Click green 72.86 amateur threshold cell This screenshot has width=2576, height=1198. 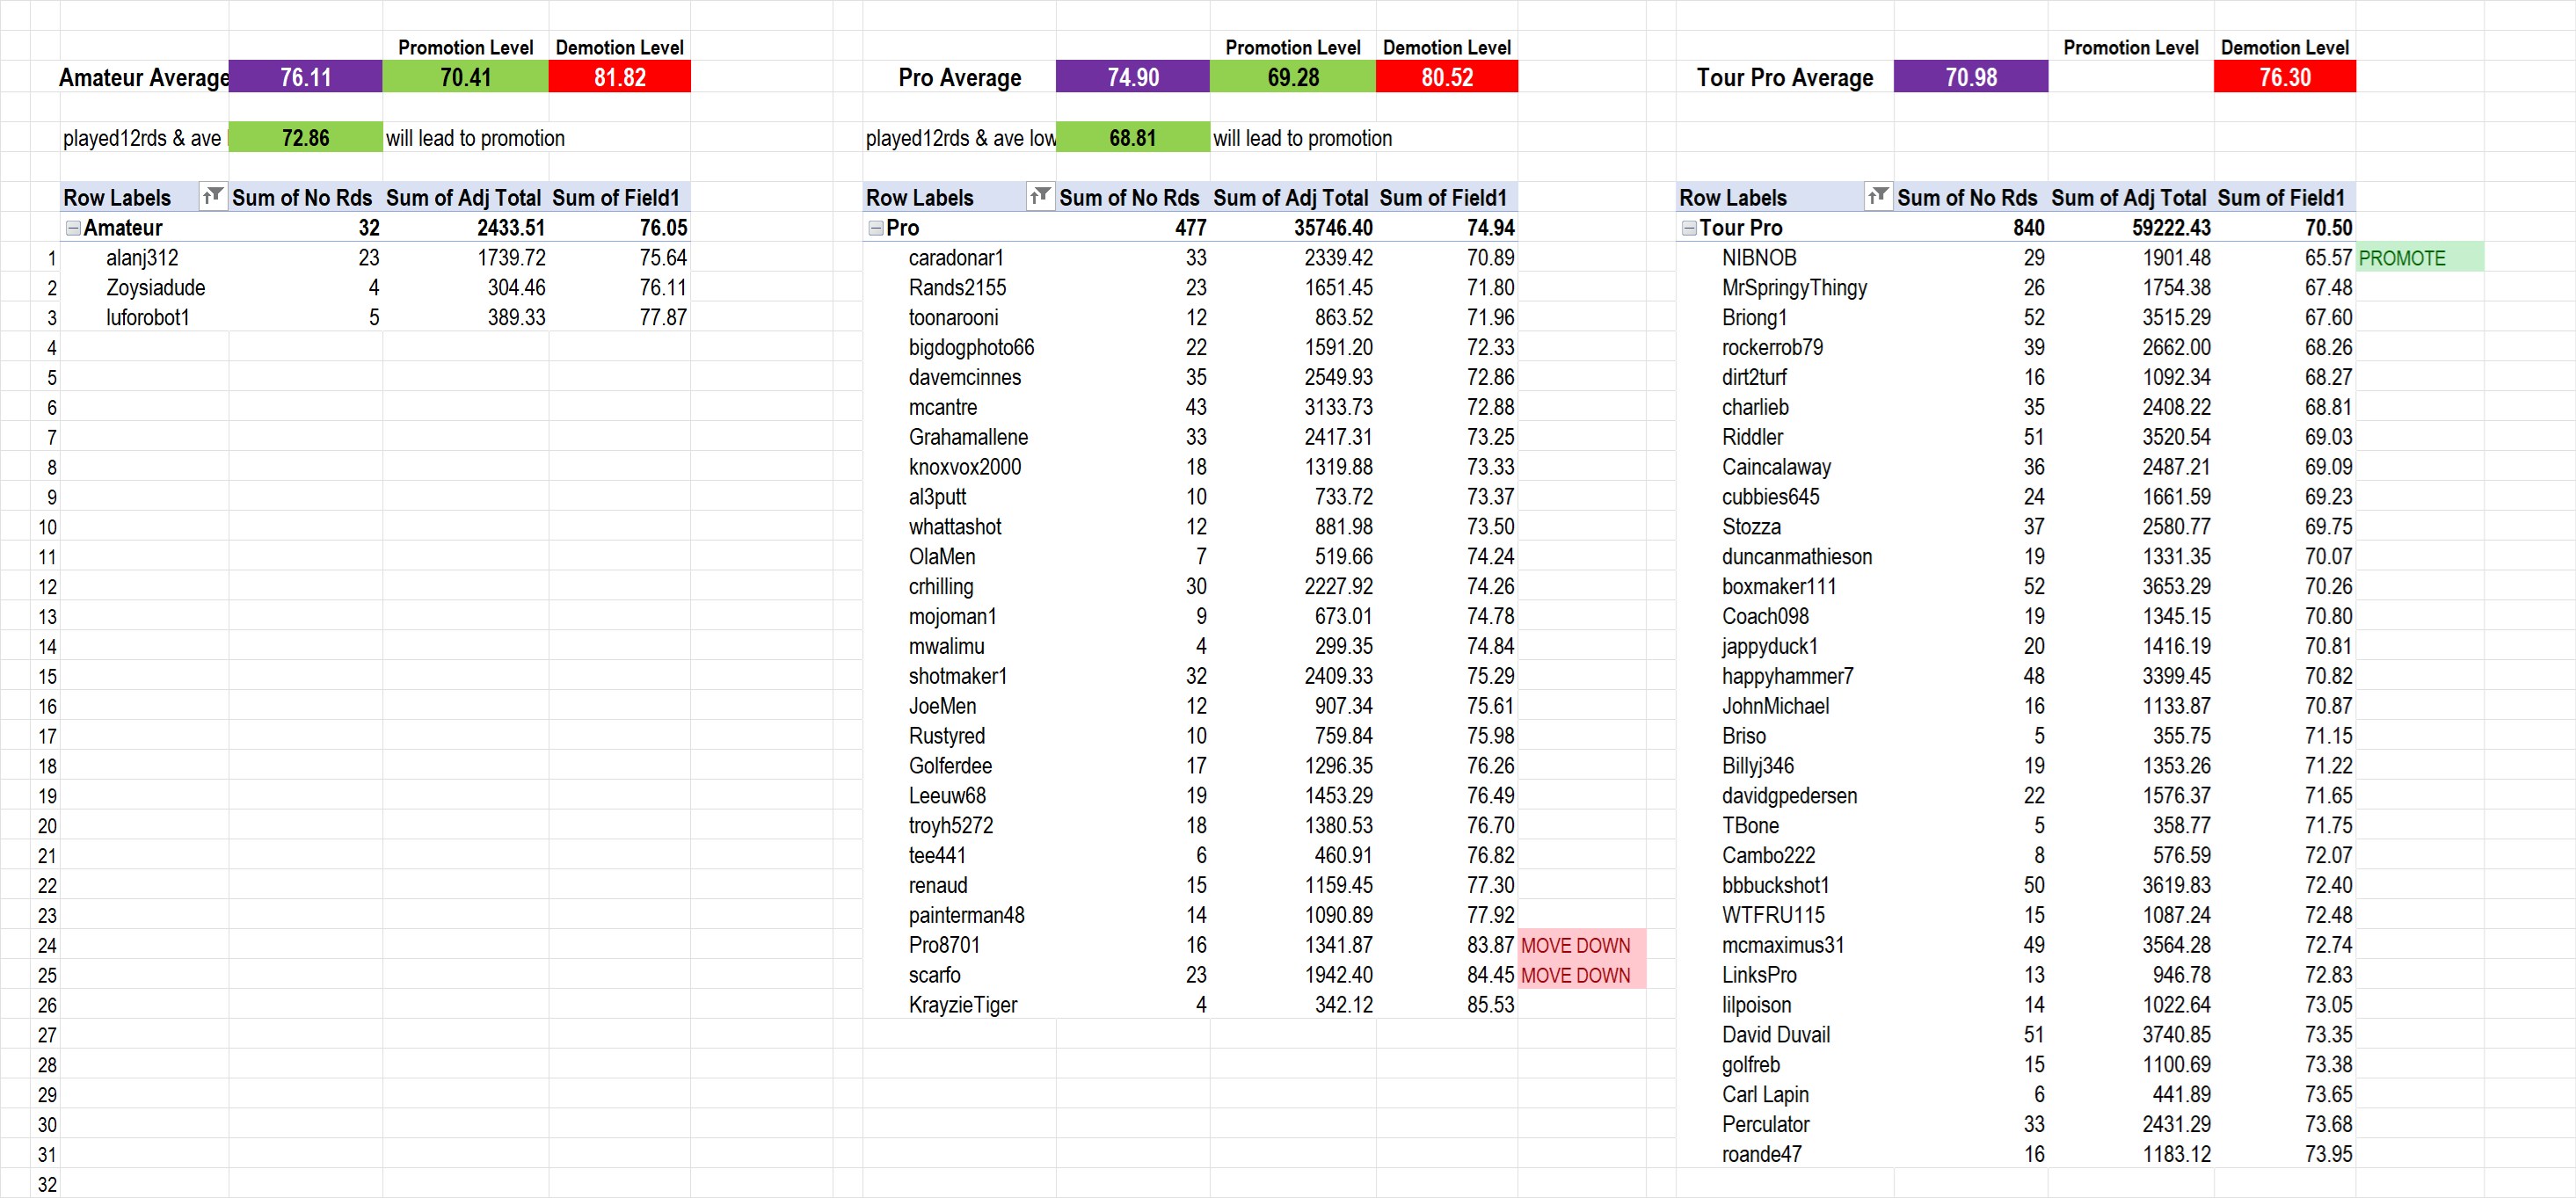coord(305,138)
